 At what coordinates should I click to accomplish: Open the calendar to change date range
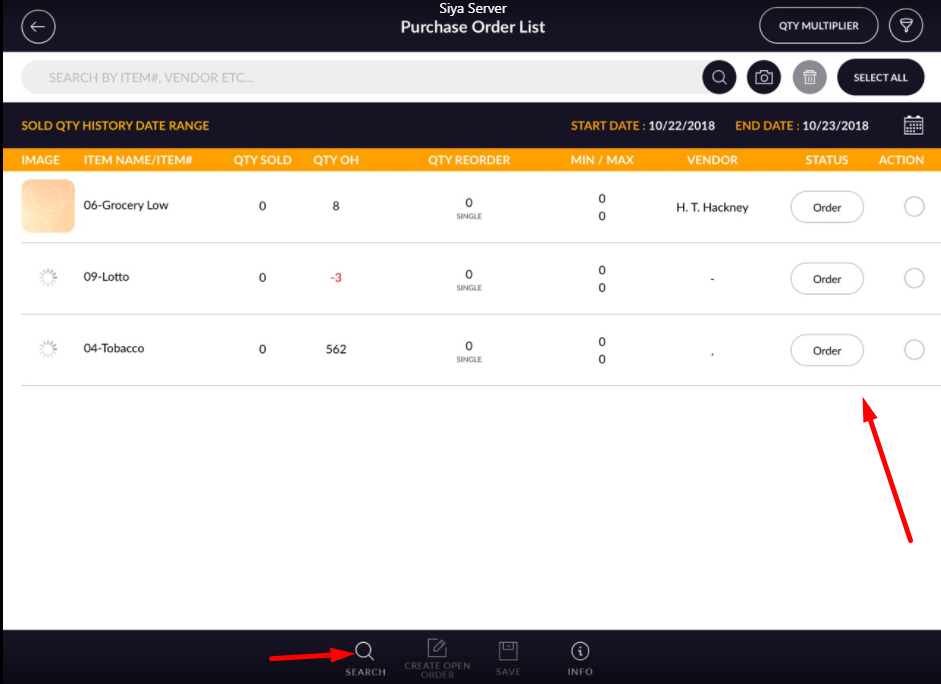[x=913, y=125]
